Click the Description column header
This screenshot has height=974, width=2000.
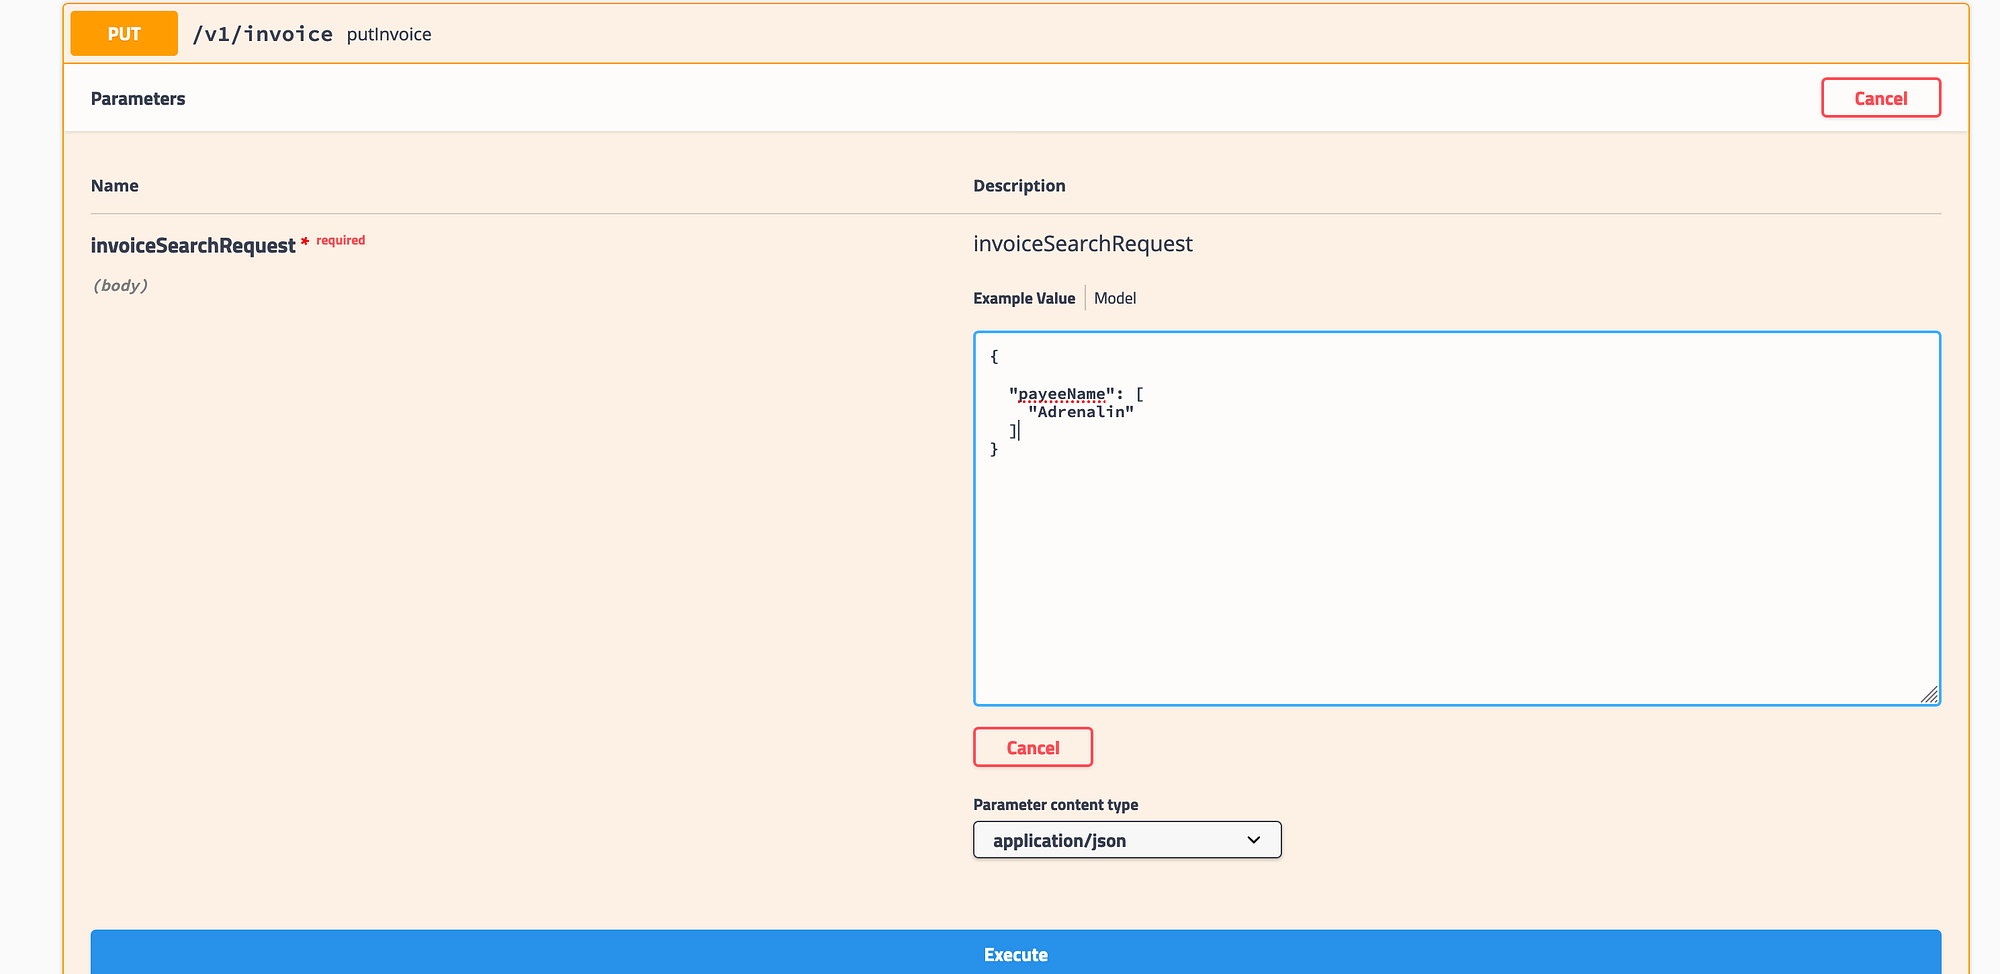coord(1019,185)
